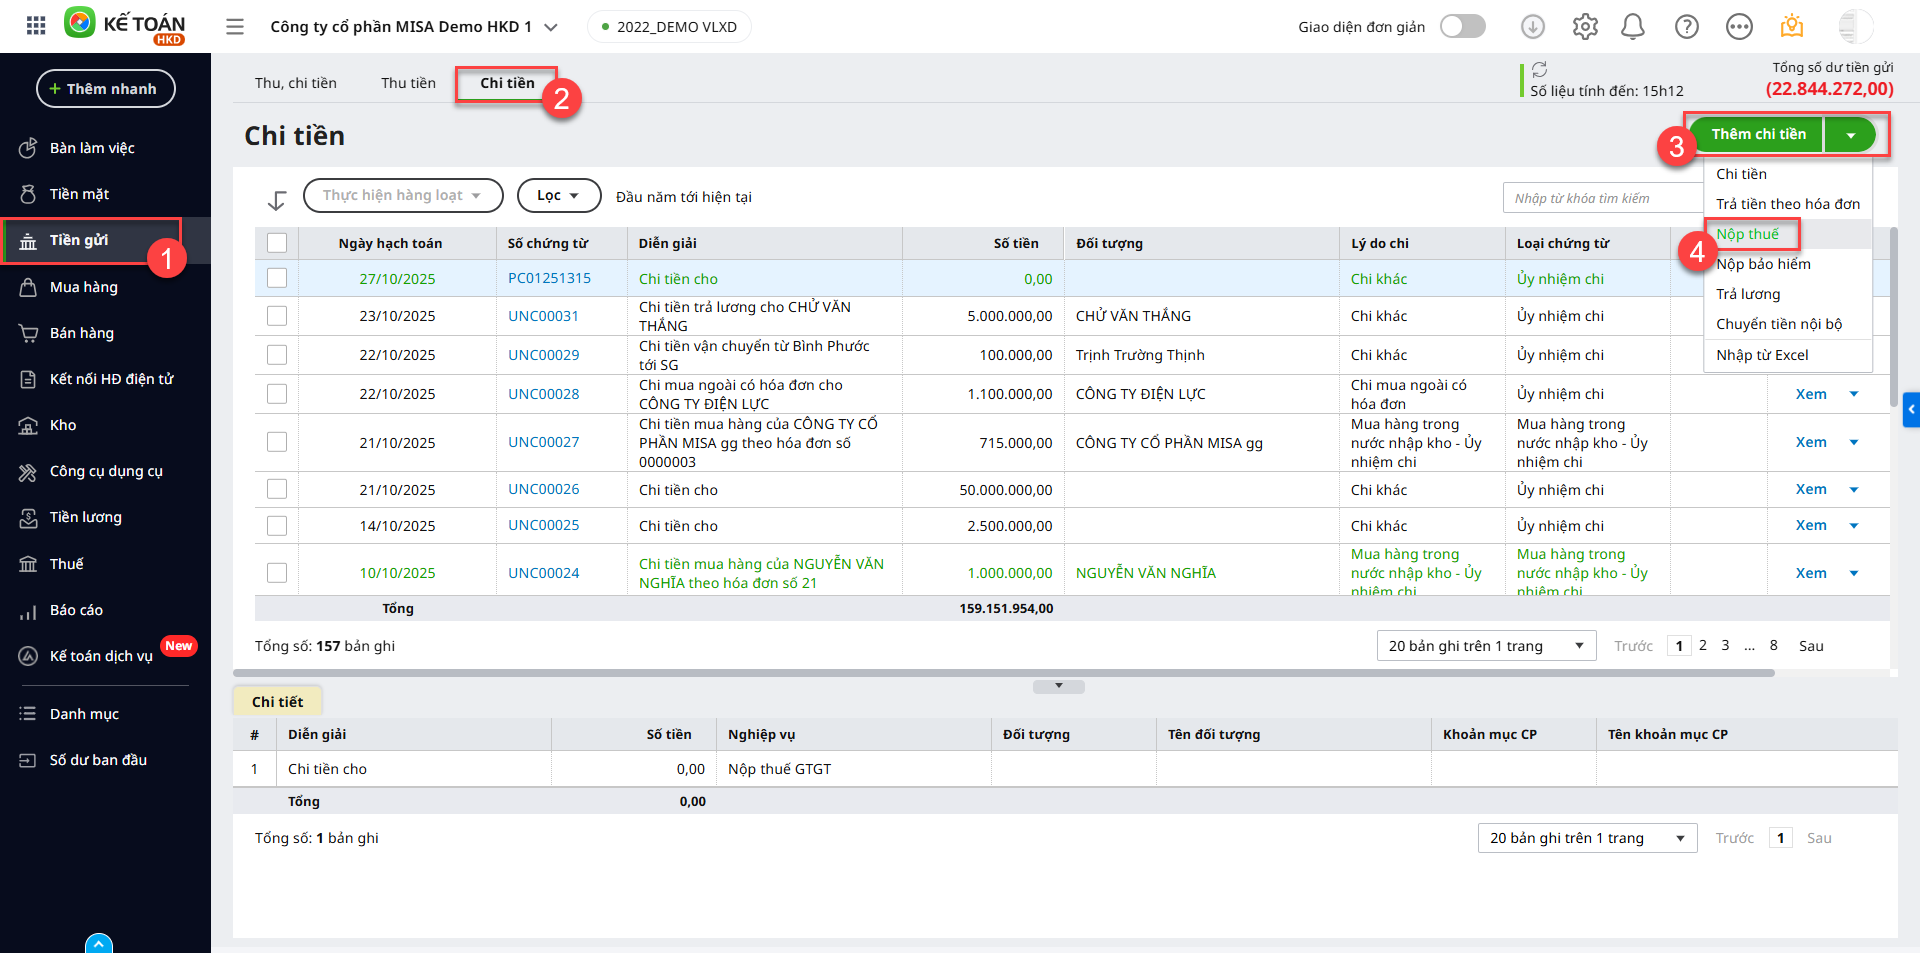Switch to the Thu tiền tab
This screenshot has height=953, width=1920.
(x=408, y=83)
